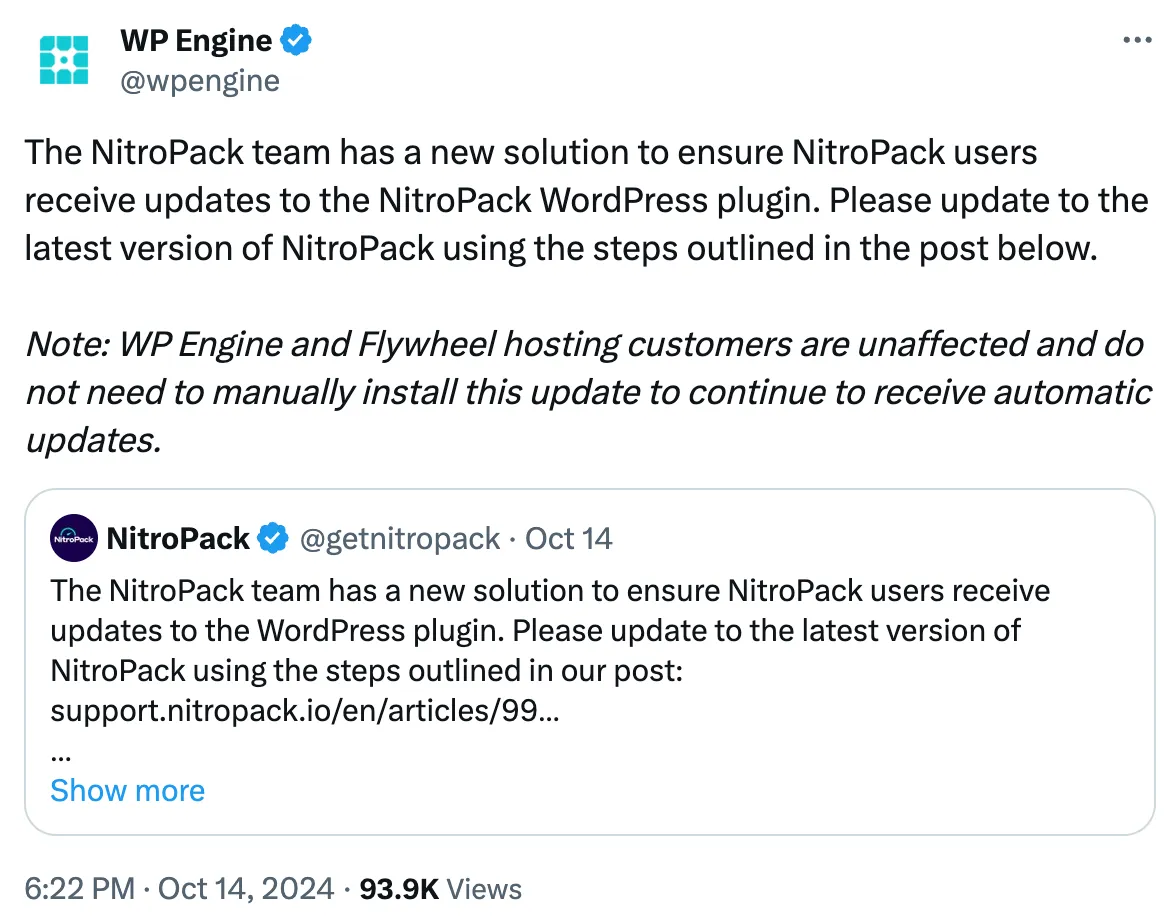Click the main WP Engine tweet paragraph
Image resolution: width=1174 pixels, height=922 pixels.
(x=585, y=200)
